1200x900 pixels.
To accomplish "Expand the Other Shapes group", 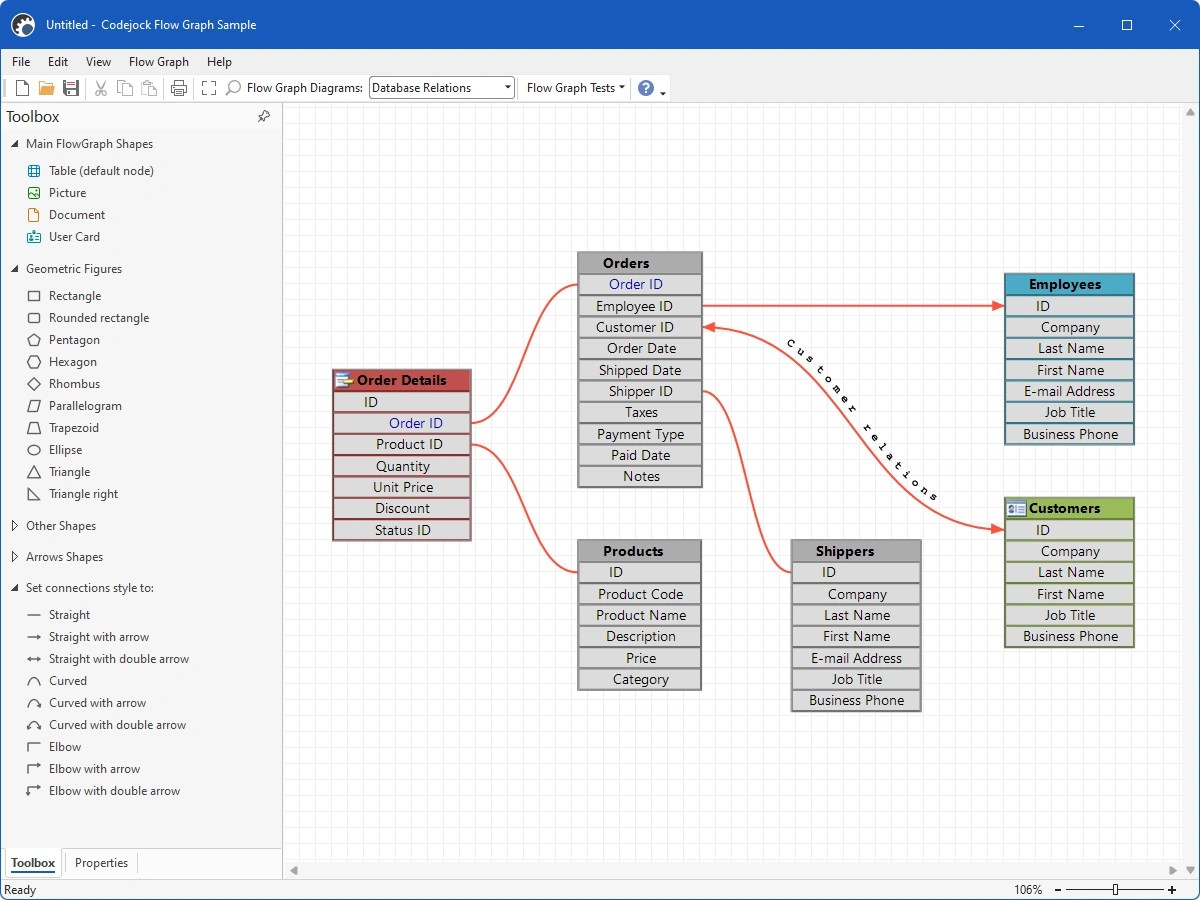I will tap(15, 526).
